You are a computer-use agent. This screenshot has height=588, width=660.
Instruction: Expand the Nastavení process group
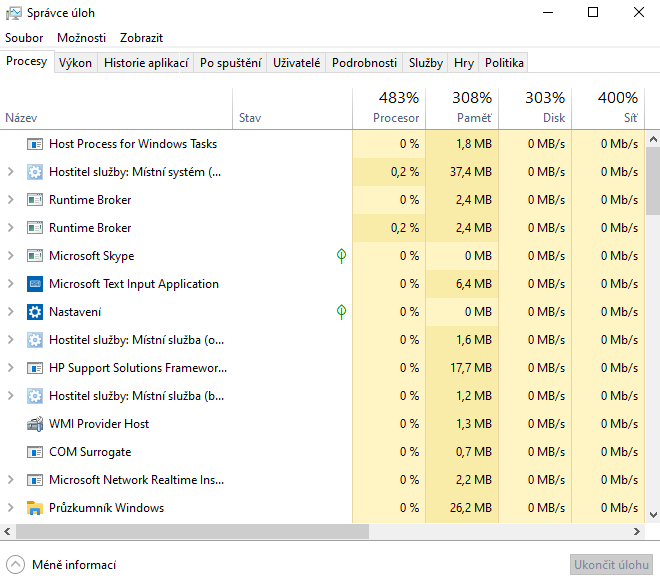[11, 311]
